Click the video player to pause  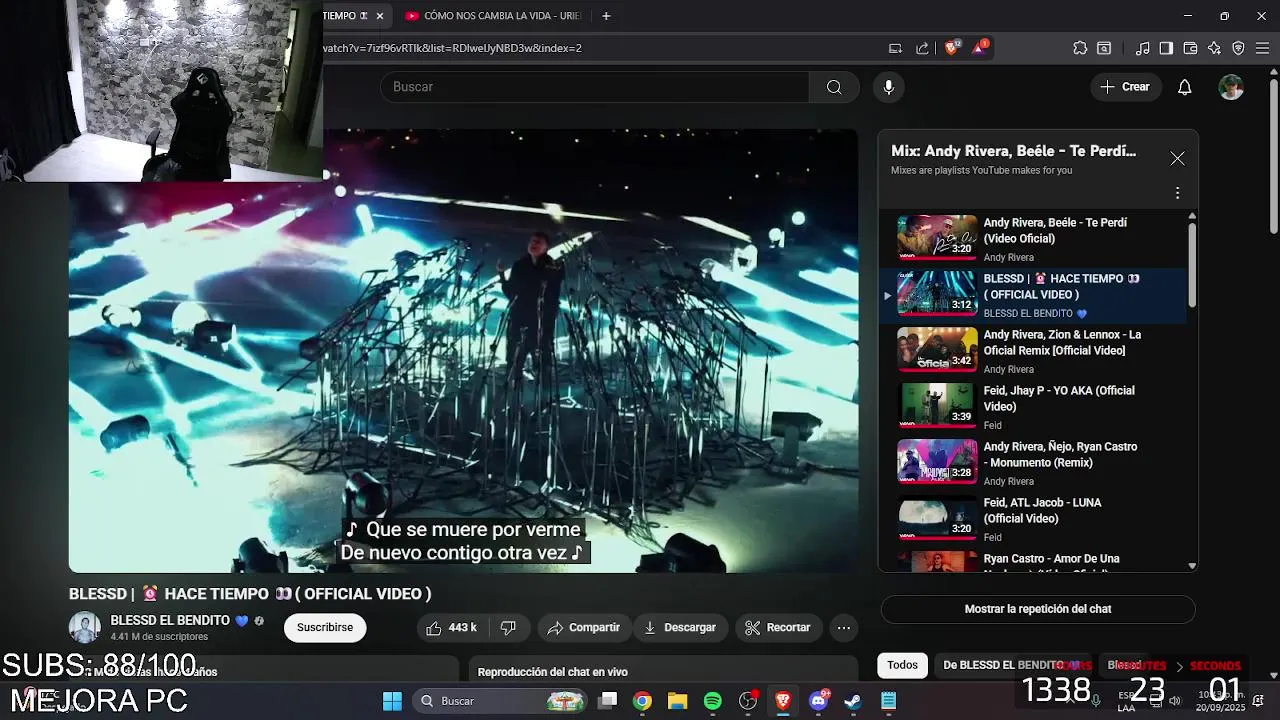tap(463, 350)
